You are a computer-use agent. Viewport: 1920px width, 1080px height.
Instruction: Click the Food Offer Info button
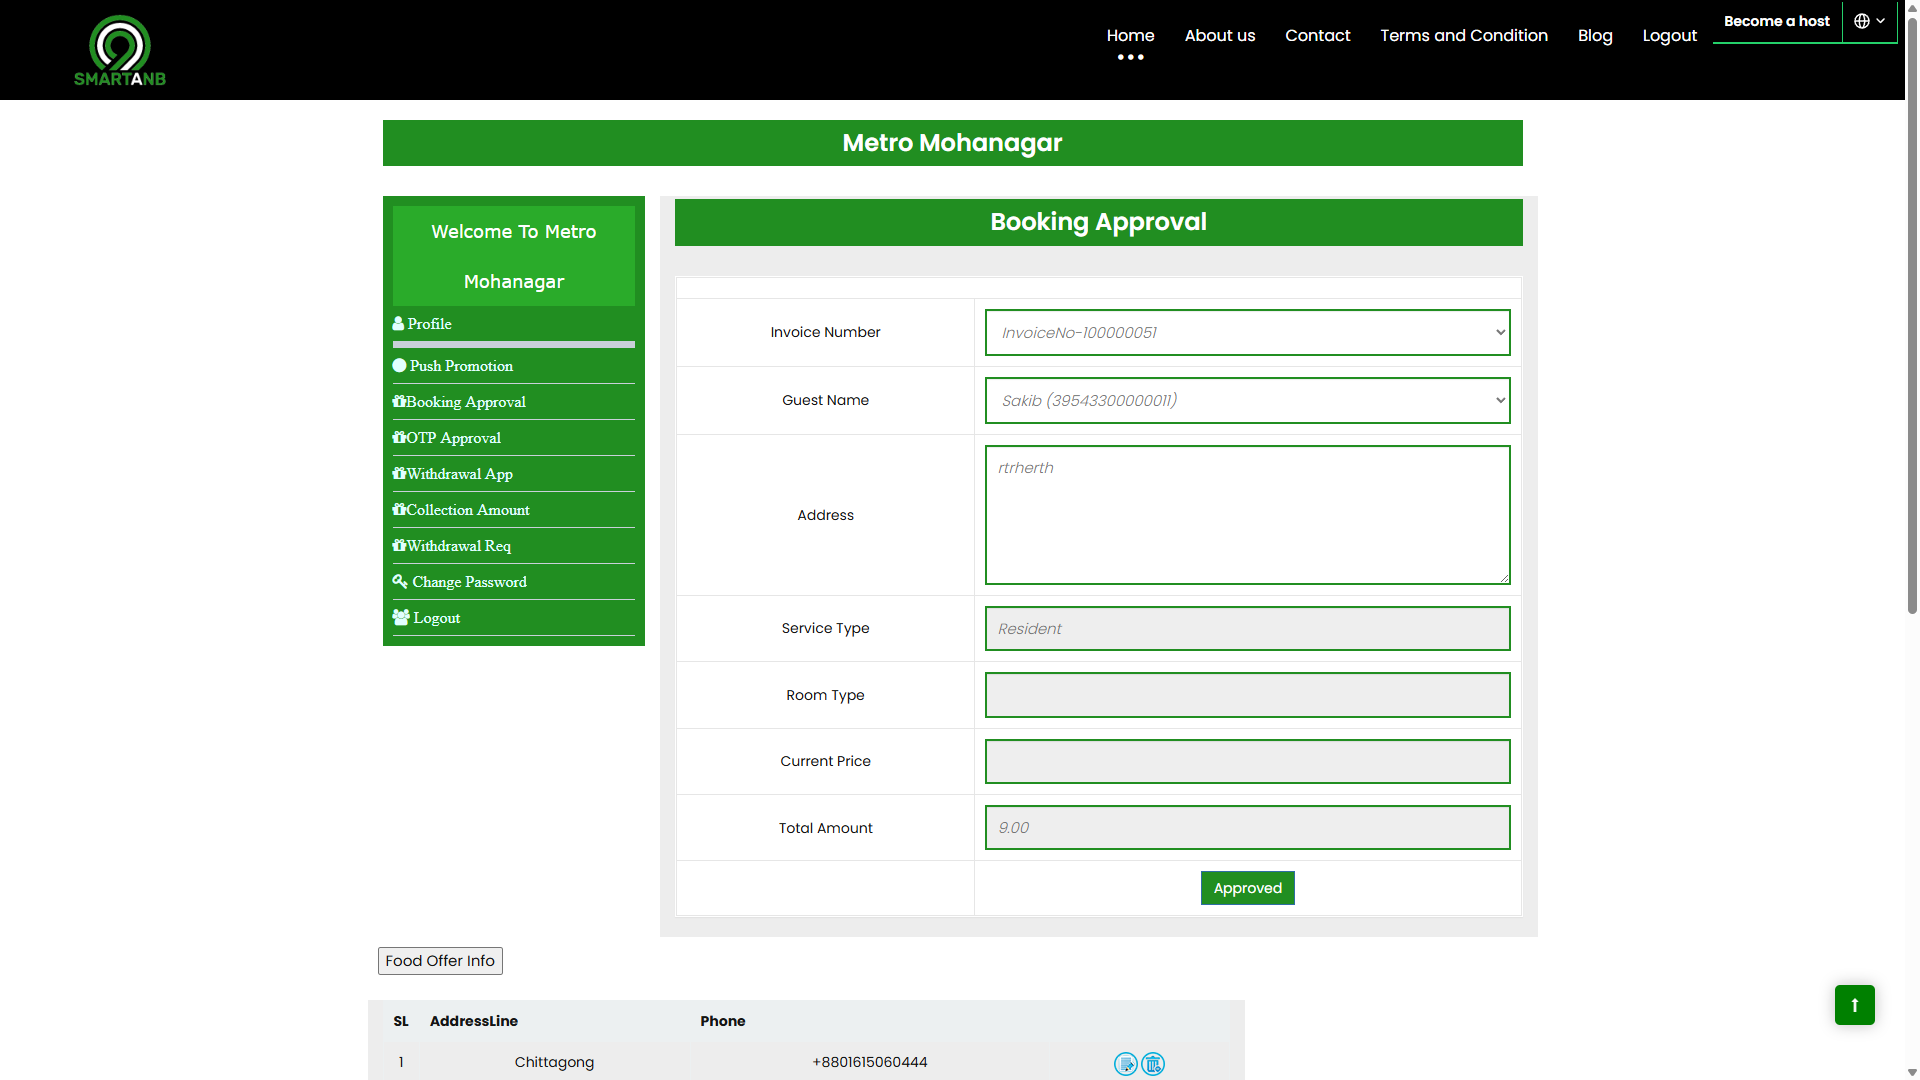[440, 961]
